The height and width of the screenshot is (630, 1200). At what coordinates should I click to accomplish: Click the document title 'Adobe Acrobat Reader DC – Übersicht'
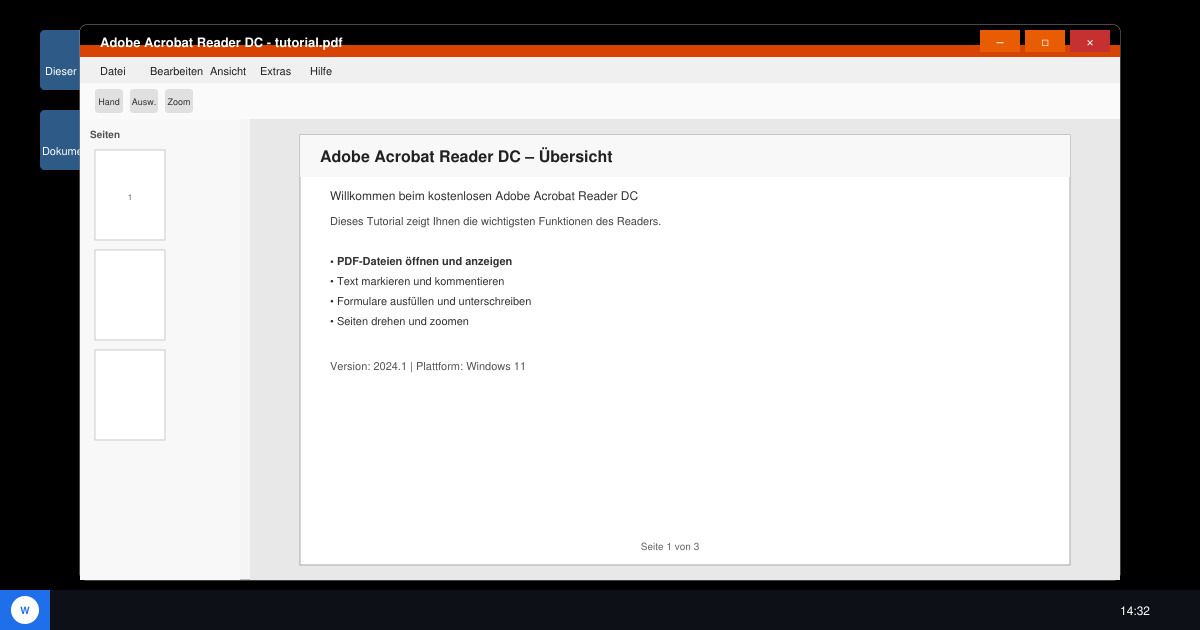point(466,157)
